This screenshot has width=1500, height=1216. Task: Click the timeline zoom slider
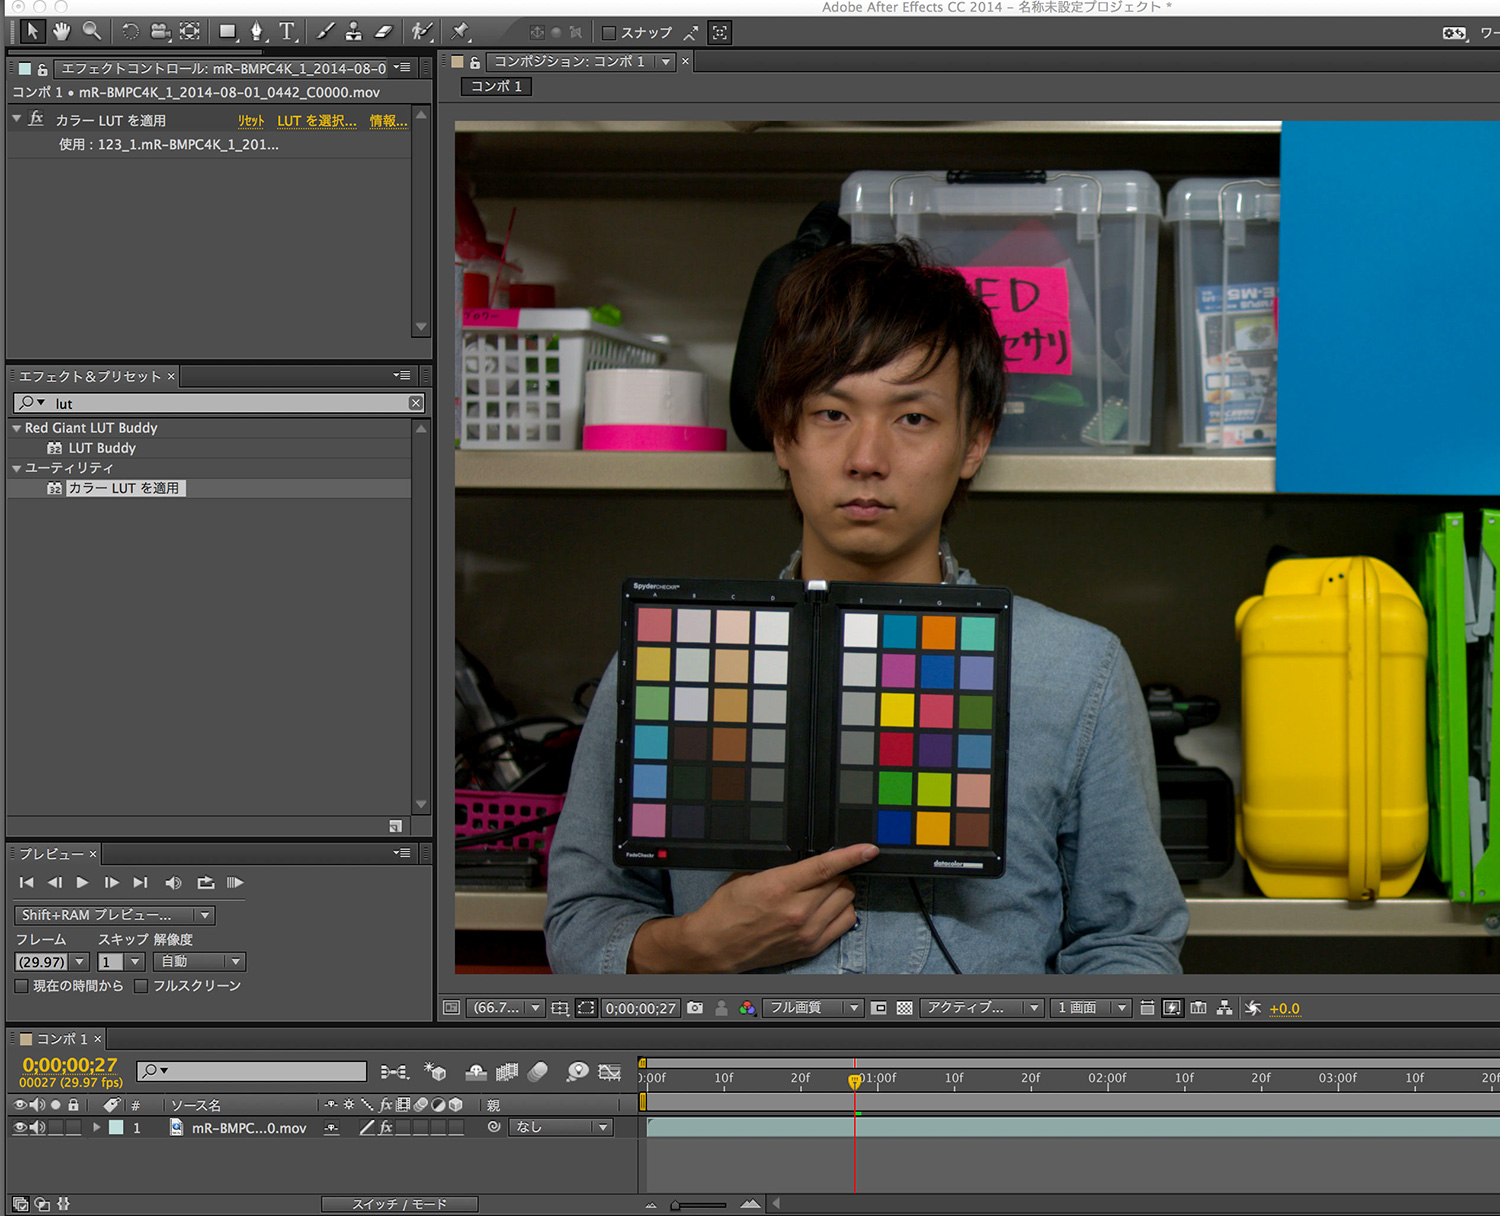coord(700,1205)
